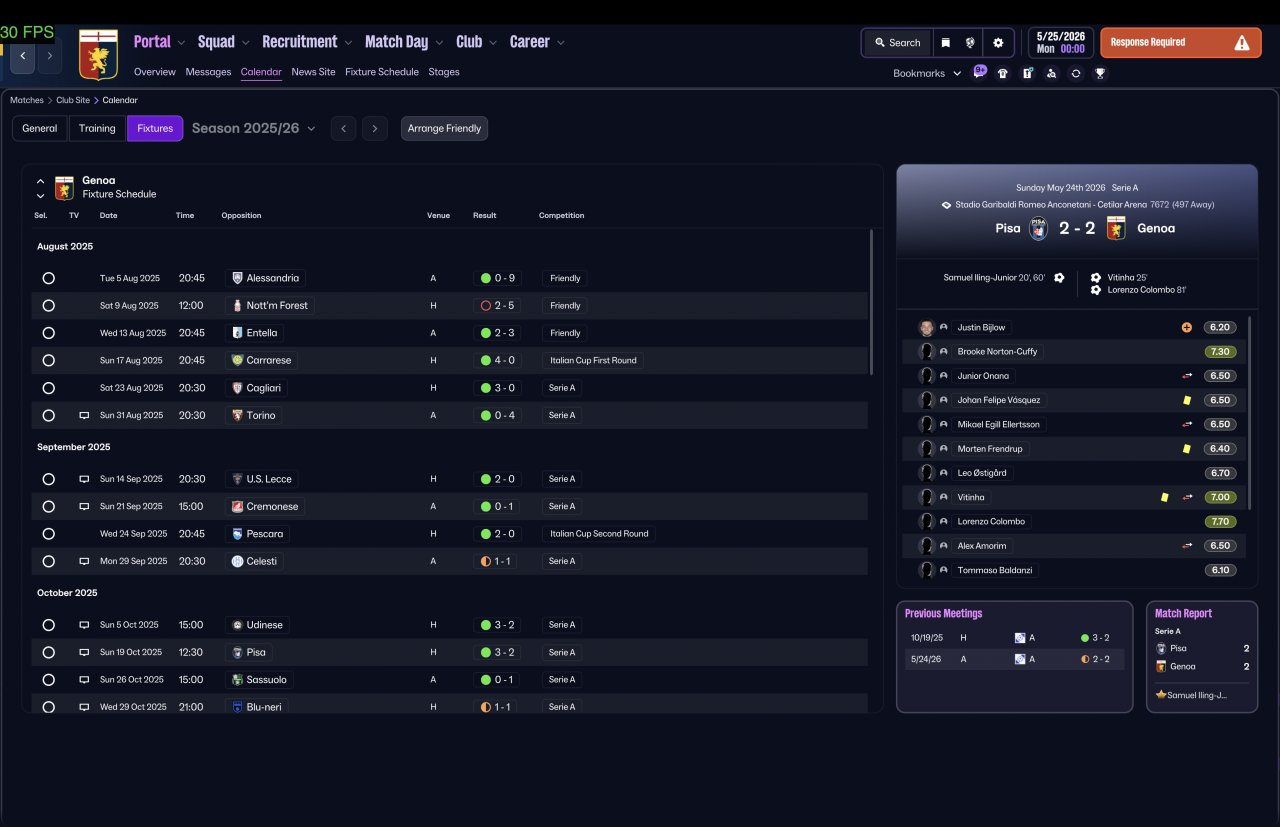Open the Season 2025/26 dropdown
The image size is (1280, 827).
pos(253,128)
